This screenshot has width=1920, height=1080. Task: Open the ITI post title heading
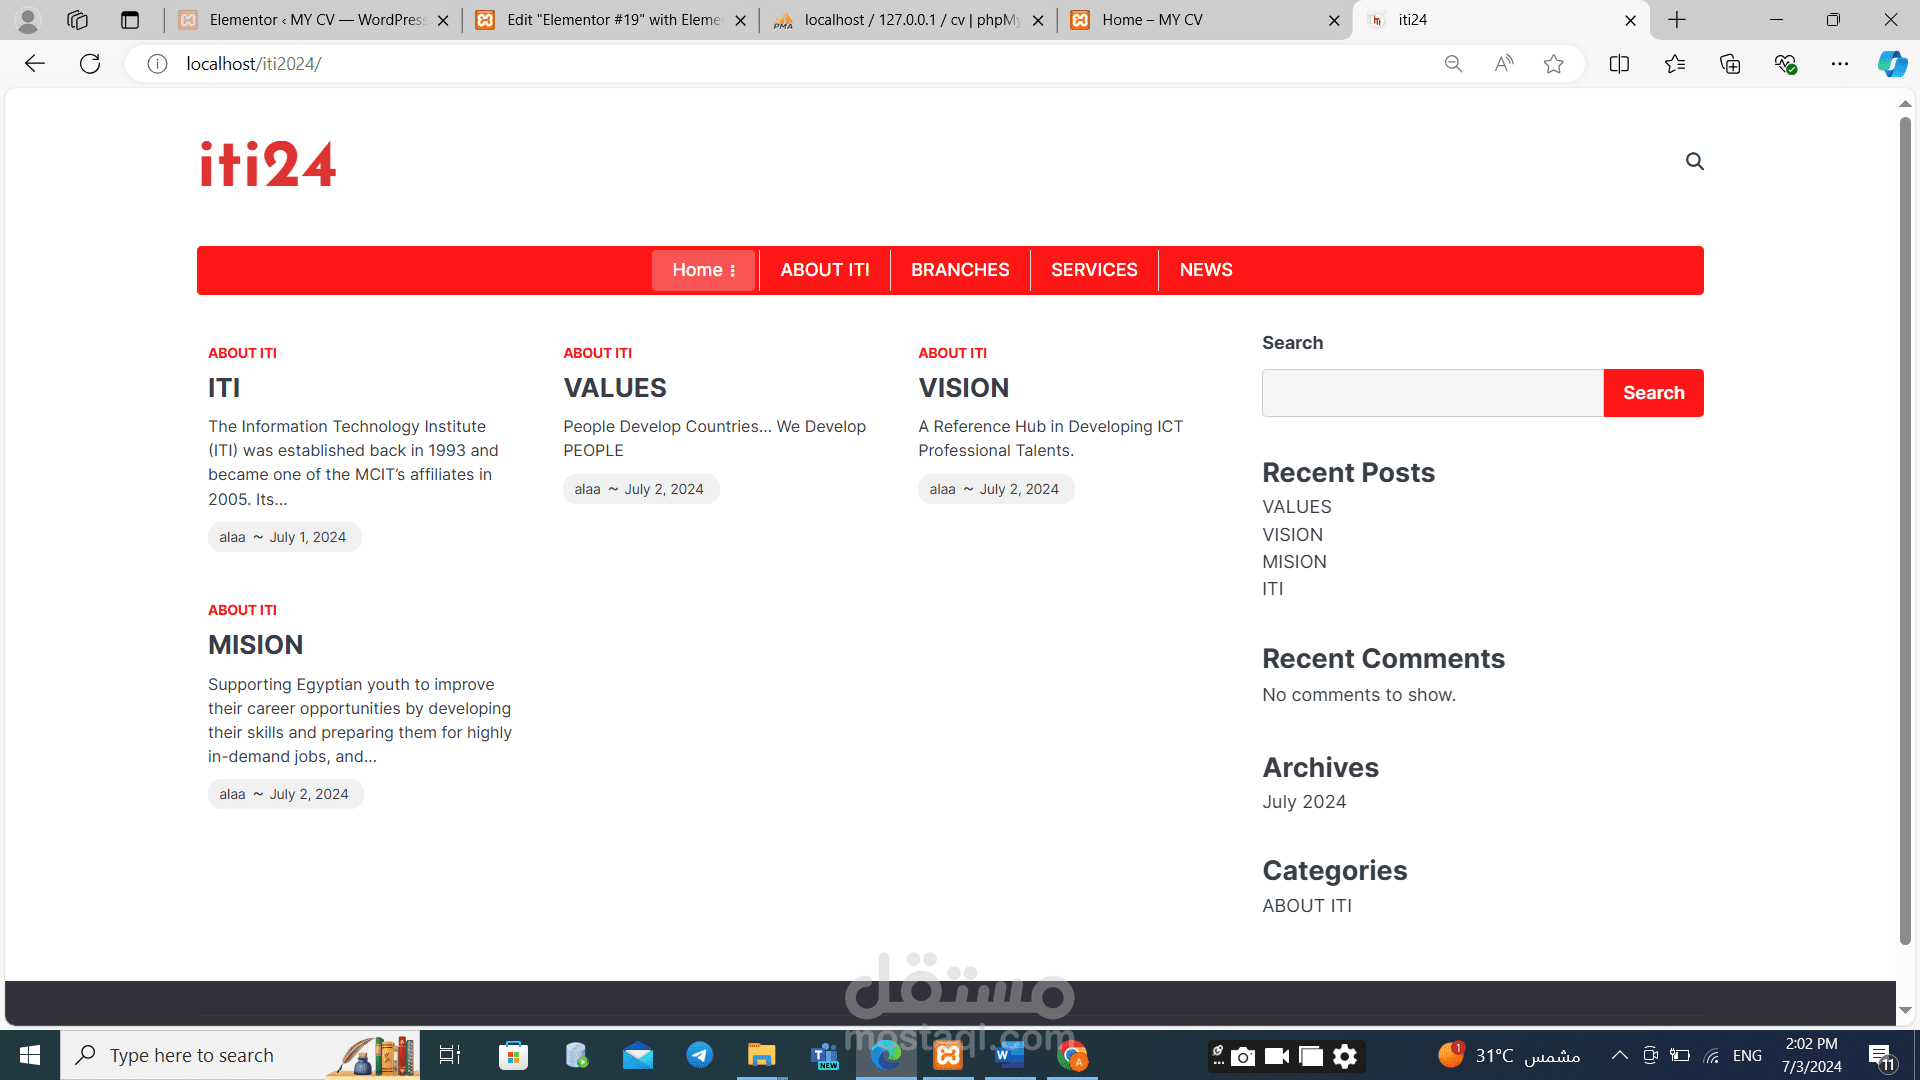point(223,388)
